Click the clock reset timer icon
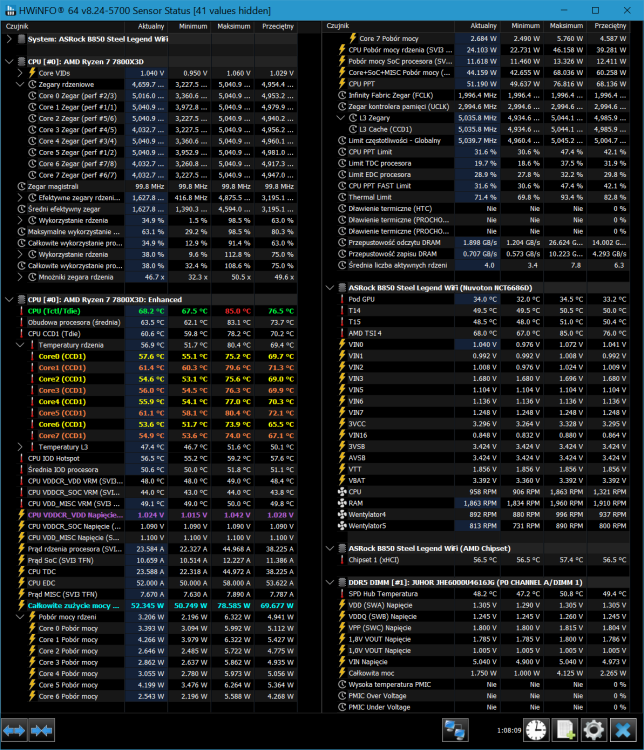This screenshot has height=750, width=644. [x=536, y=730]
